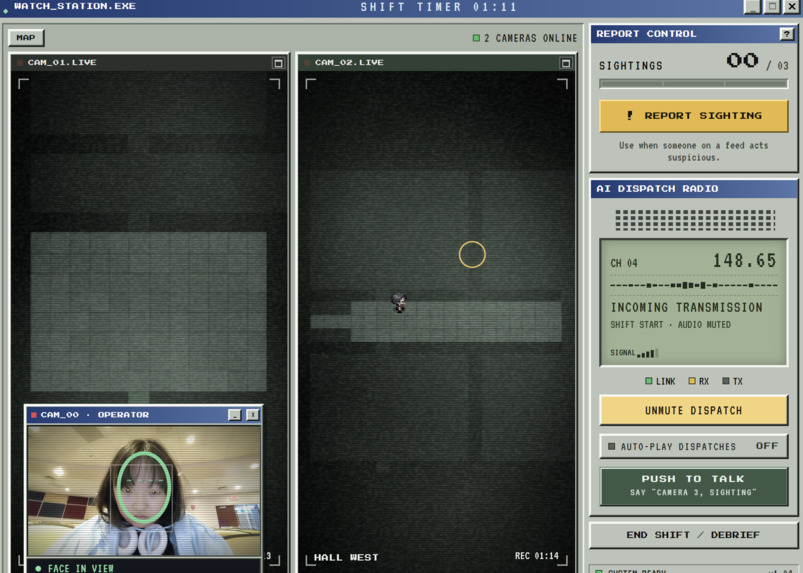Maximize the CAM_02.LIVE feed
This screenshot has height=573, width=803.
565,63
